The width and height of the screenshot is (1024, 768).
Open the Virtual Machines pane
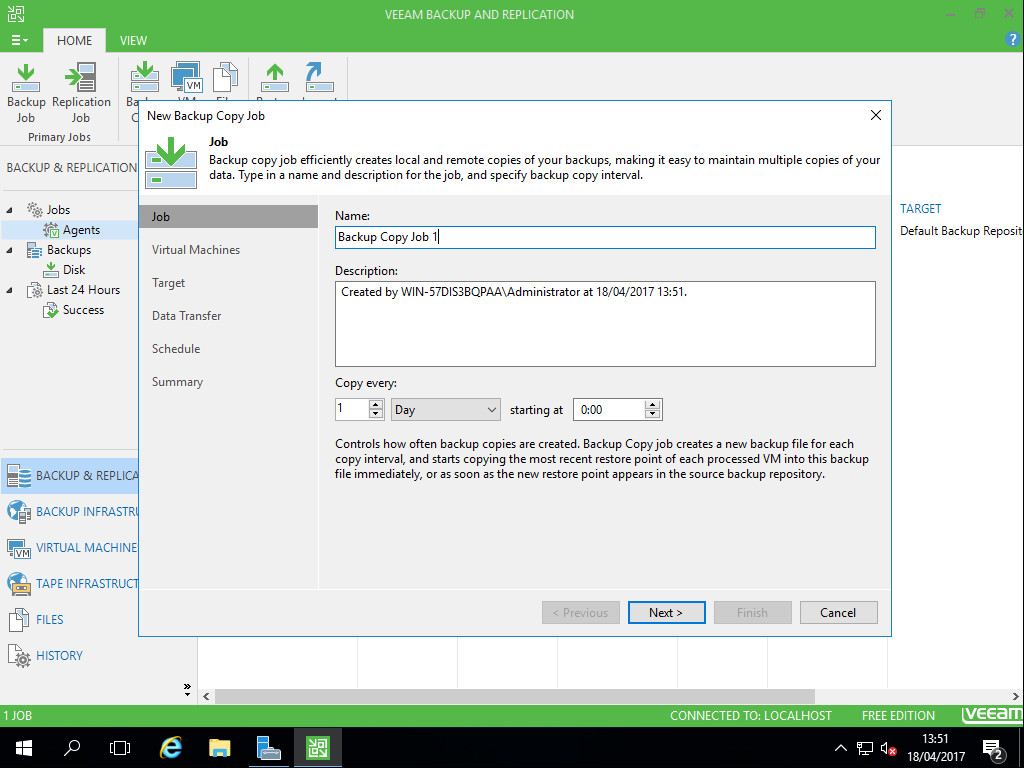click(x=71, y=548)
